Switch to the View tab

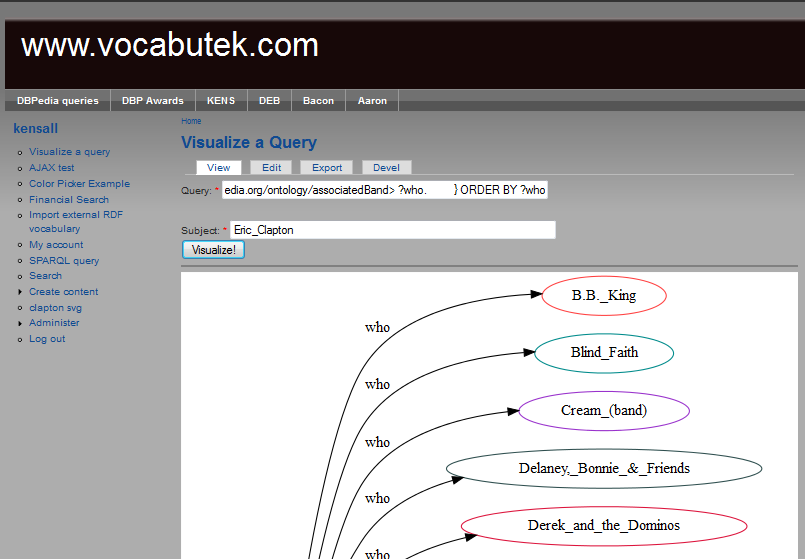219,167
